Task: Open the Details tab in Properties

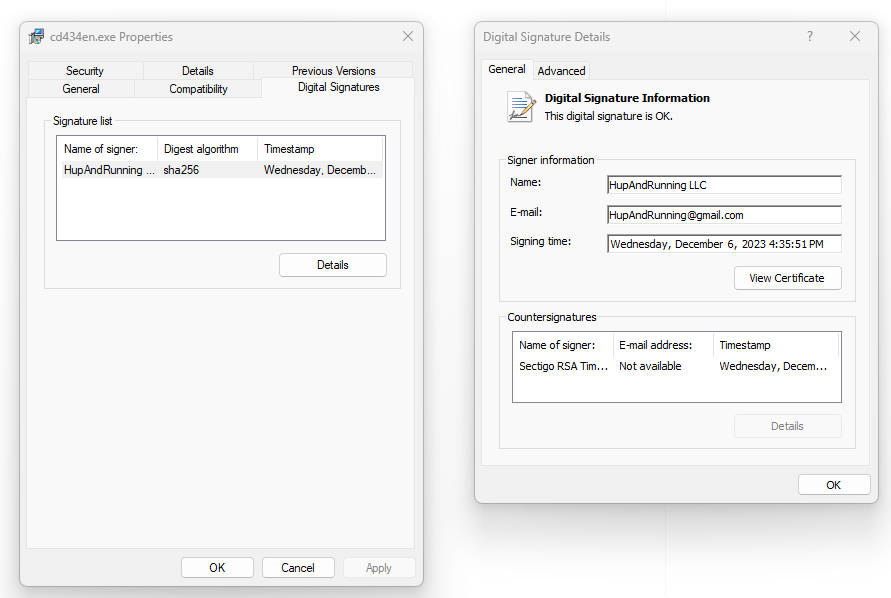Action: click(197, 71)
